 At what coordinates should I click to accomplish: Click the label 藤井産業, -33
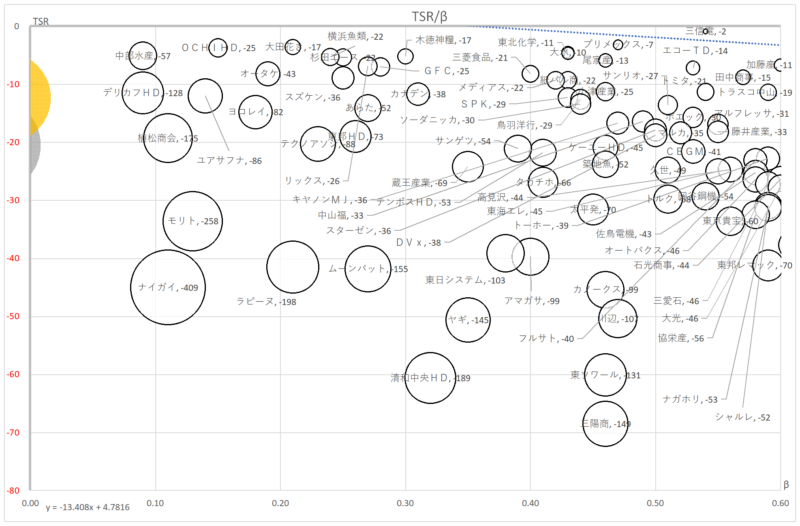pyautogui.click(x=759, y=131)
